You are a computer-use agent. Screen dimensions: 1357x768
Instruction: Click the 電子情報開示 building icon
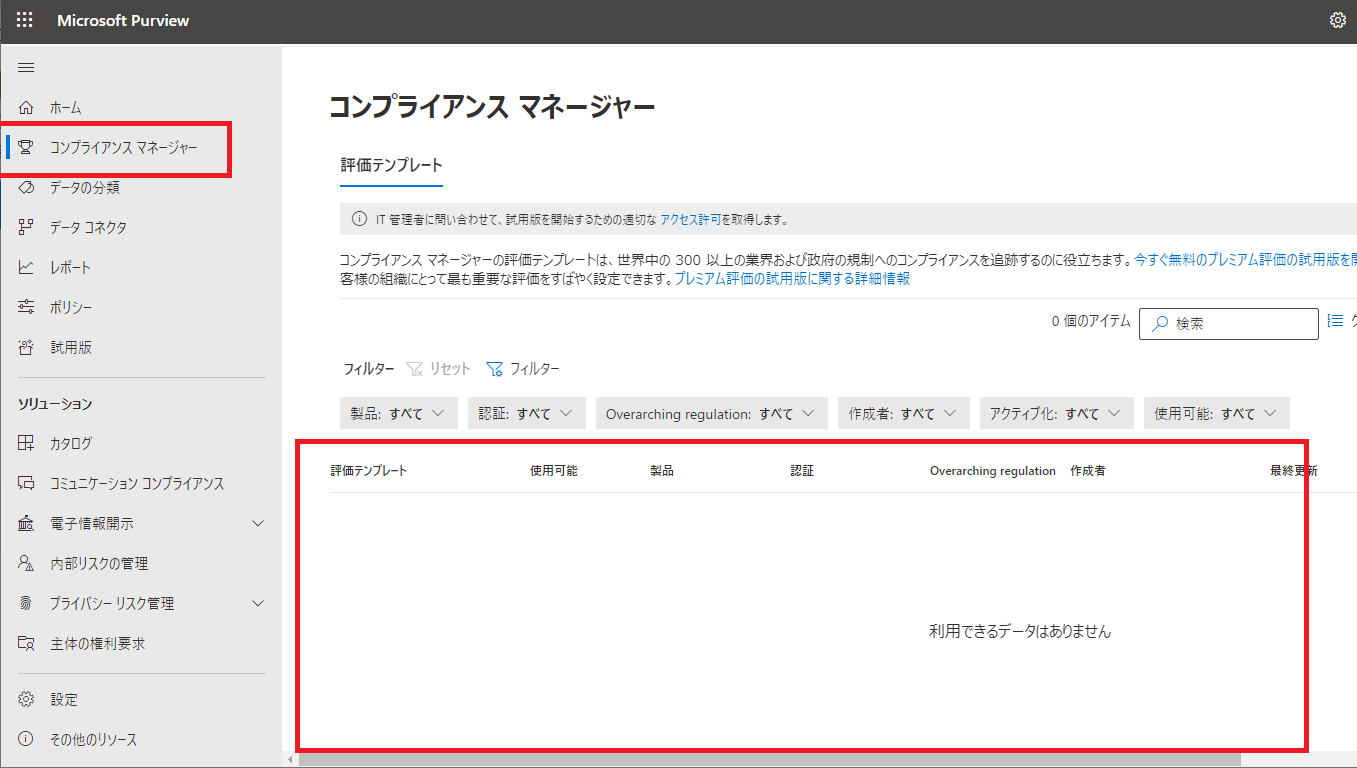[27, 523]
